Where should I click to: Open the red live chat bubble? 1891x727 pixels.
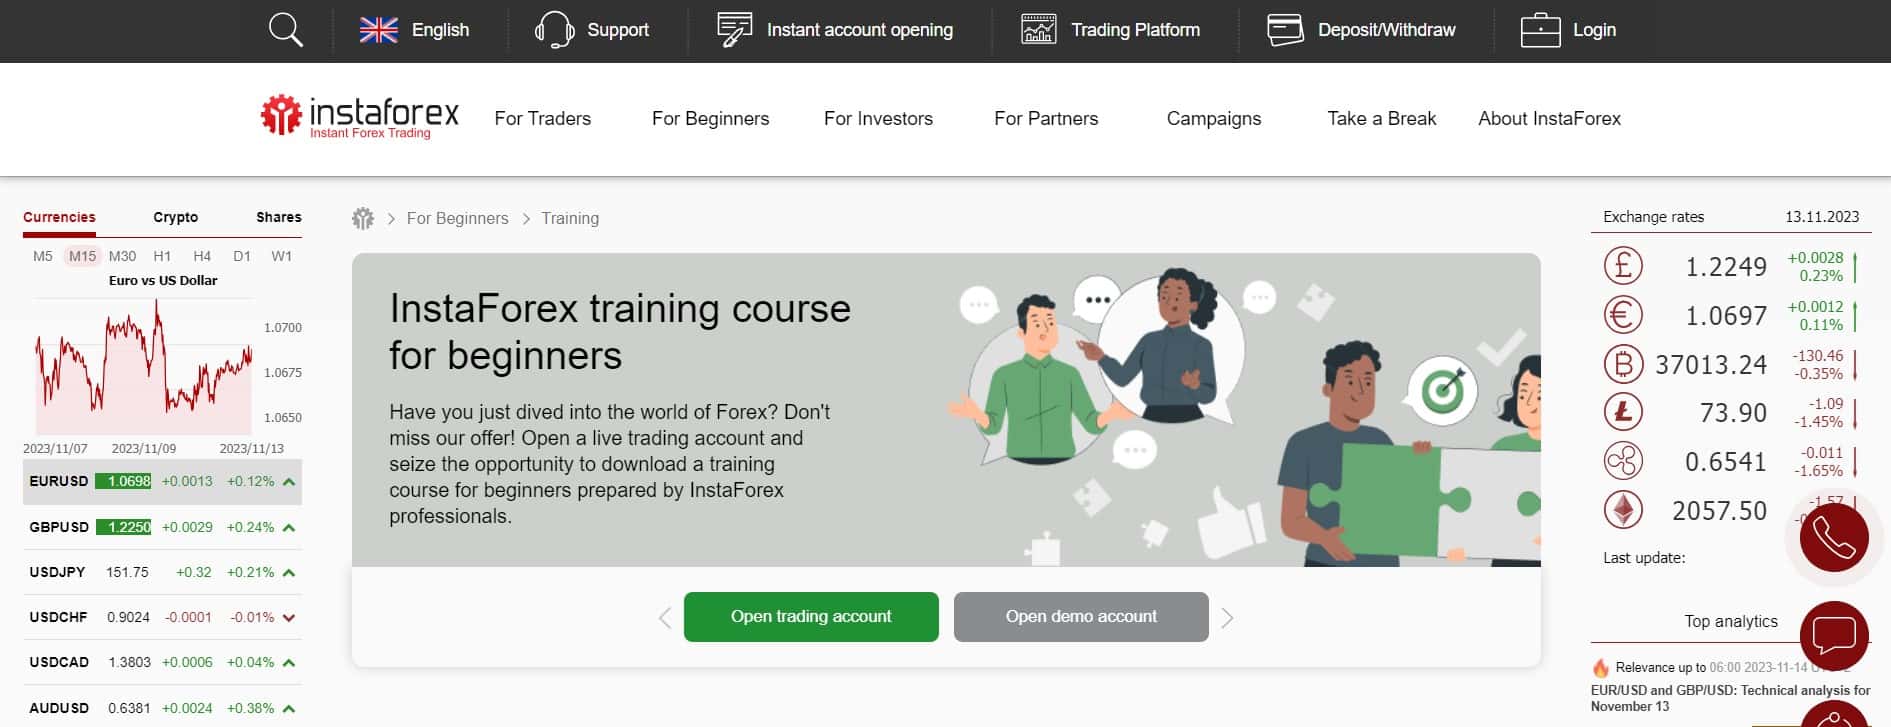(x=1834, y=635)
